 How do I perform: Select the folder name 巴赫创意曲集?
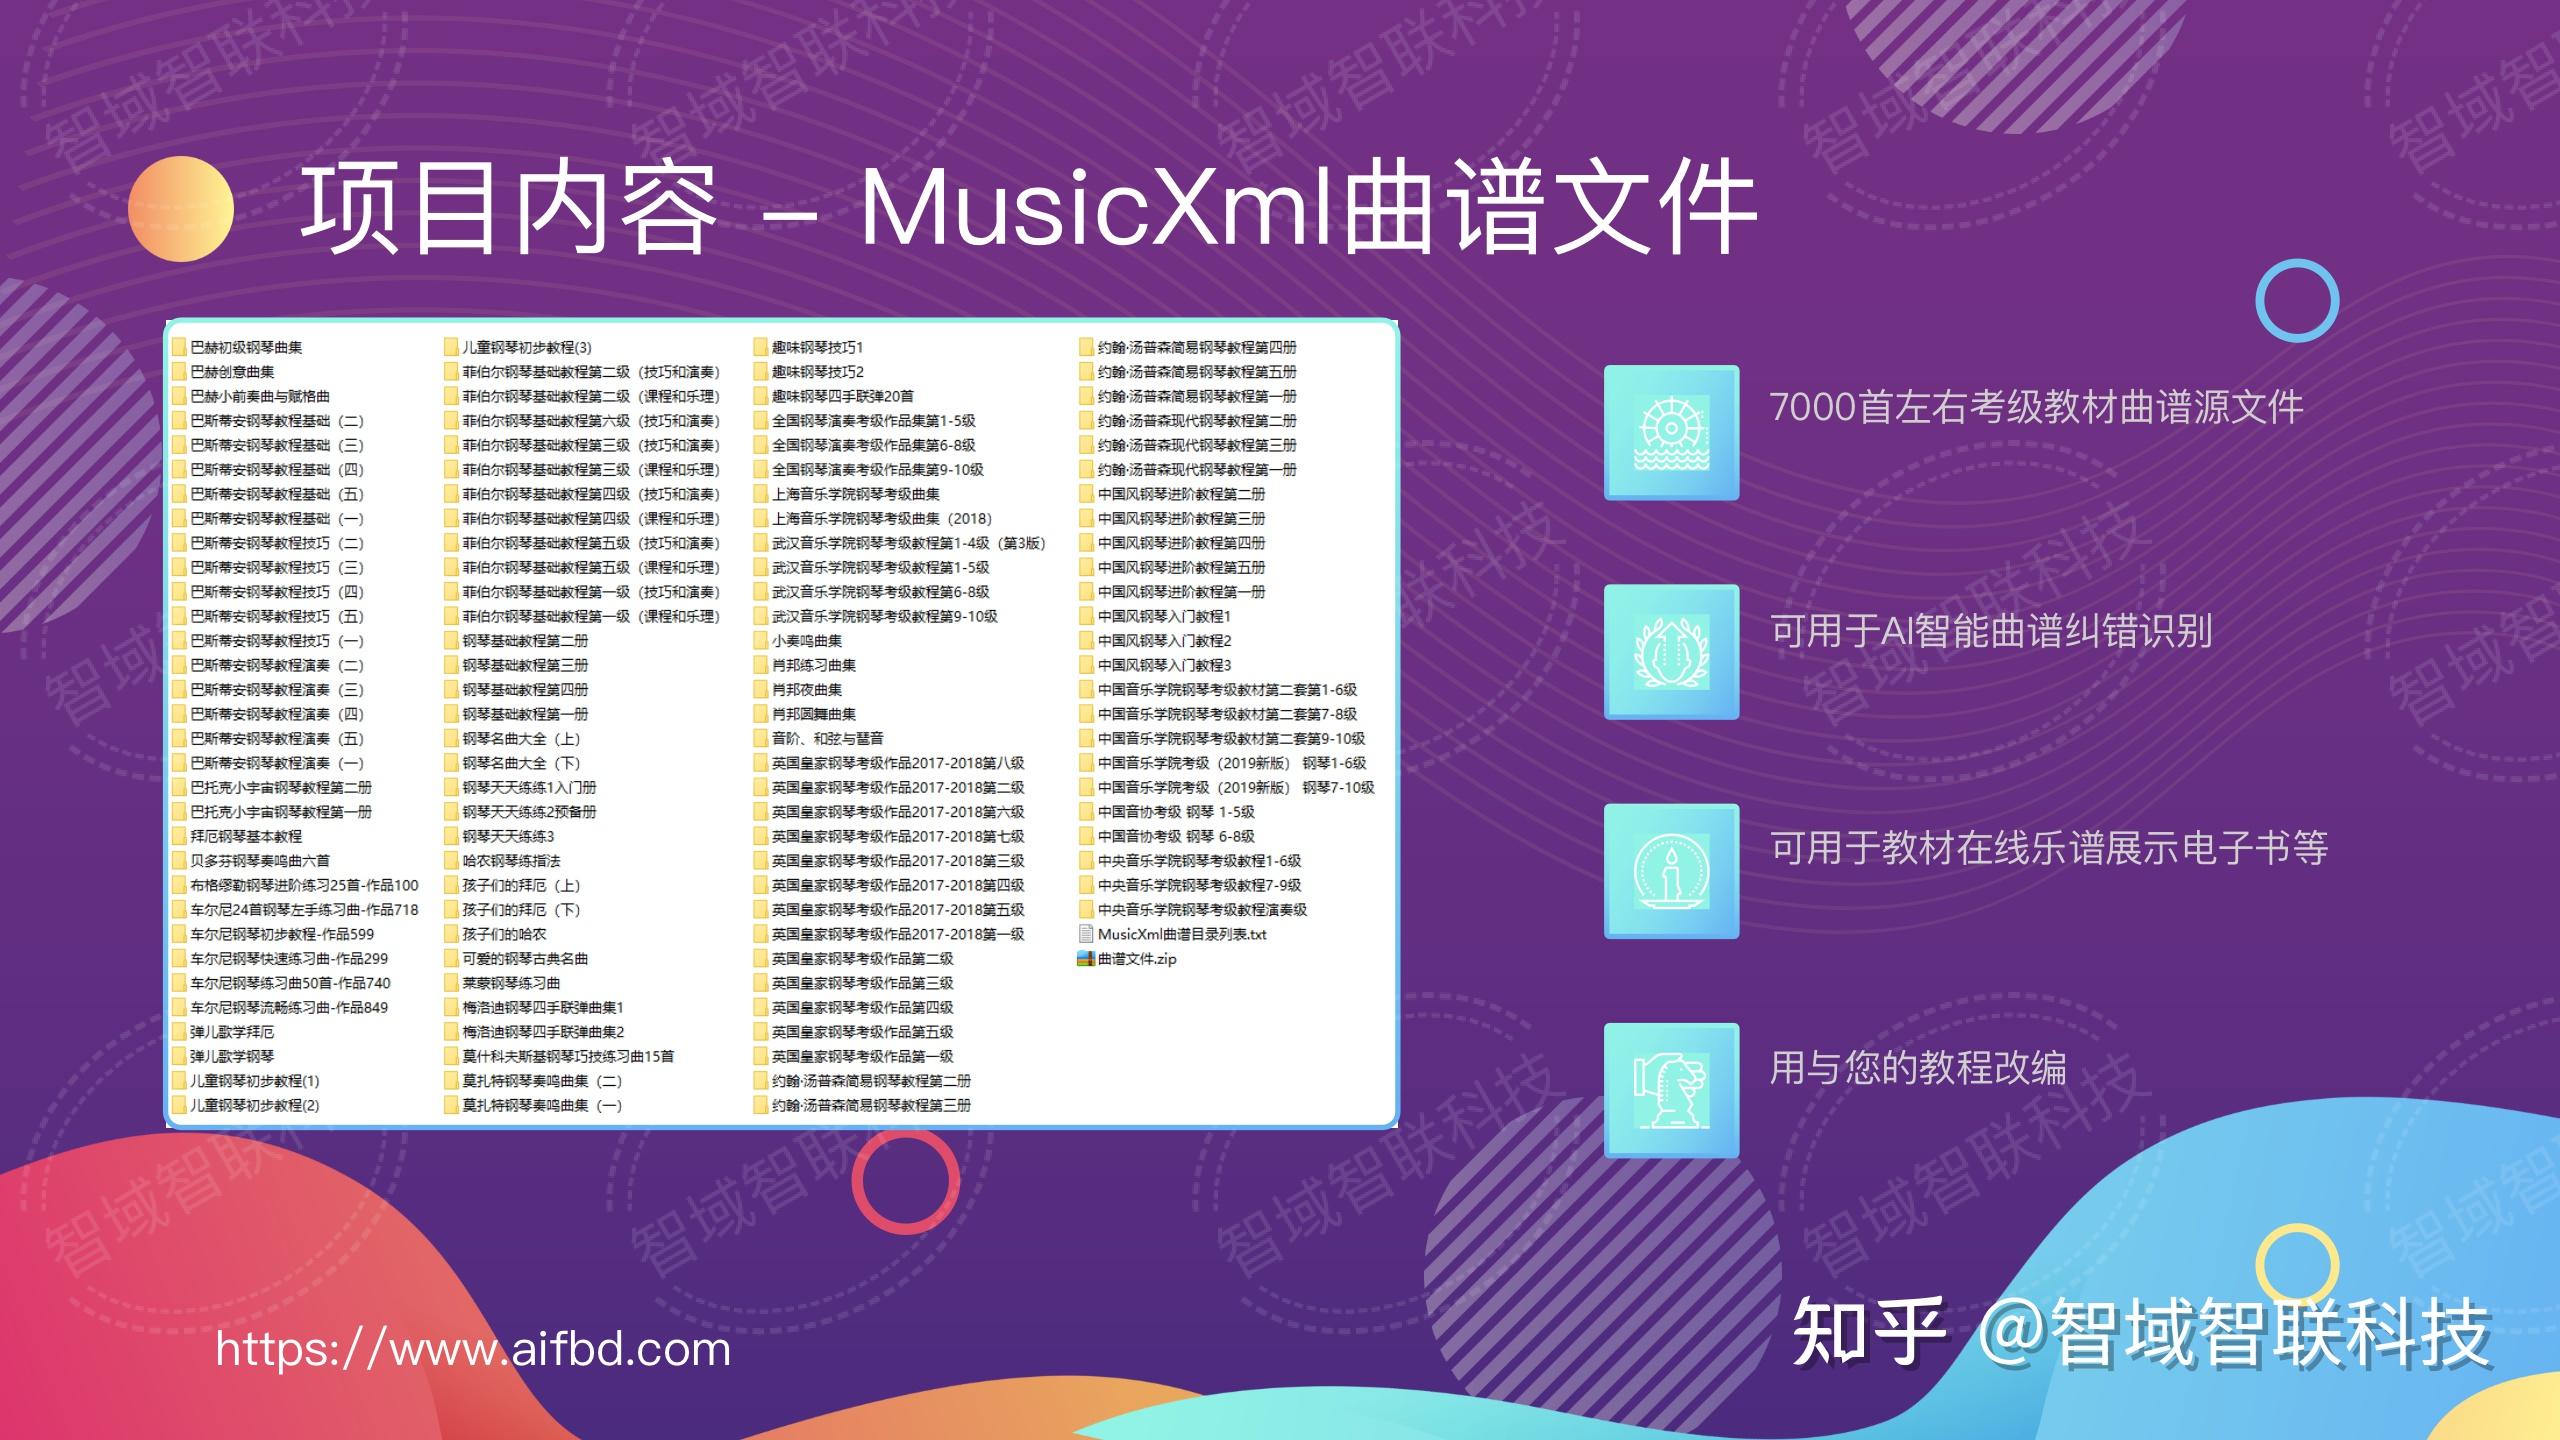(x=232, y=372)
